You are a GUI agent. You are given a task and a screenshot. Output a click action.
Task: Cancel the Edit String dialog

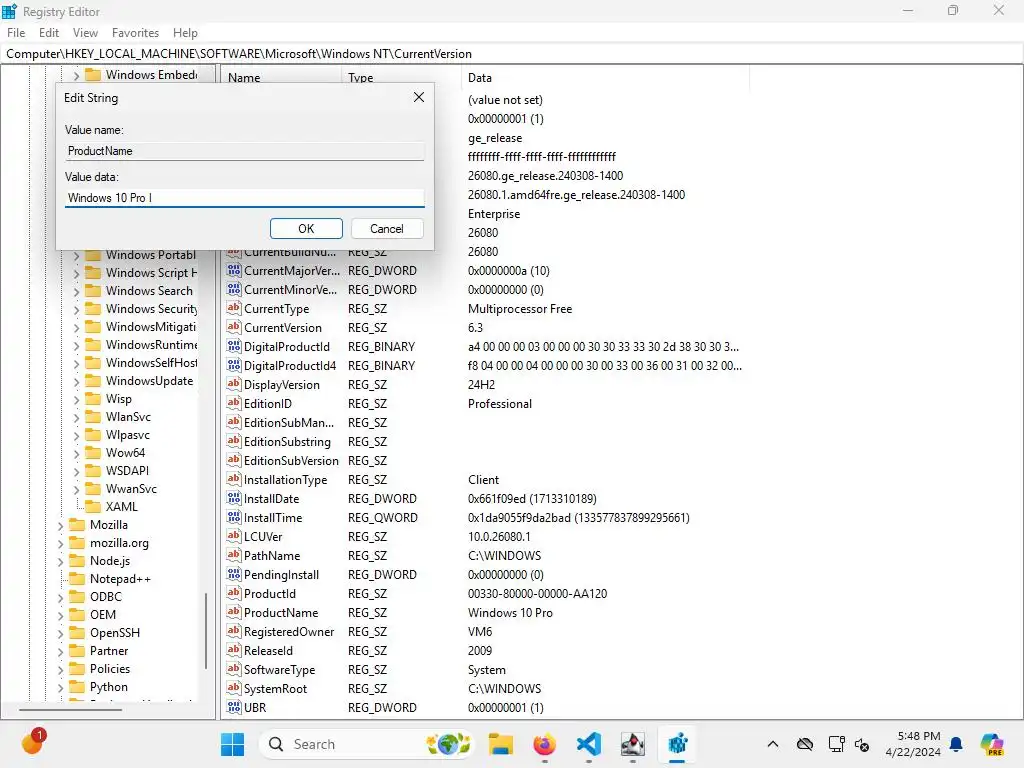(387, 229)
